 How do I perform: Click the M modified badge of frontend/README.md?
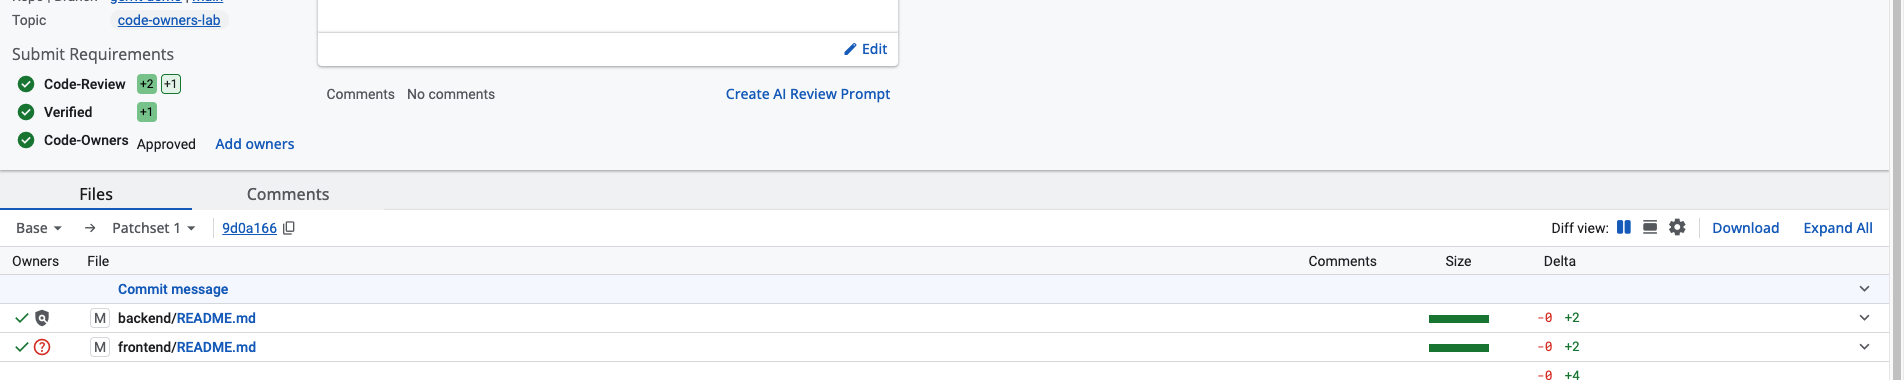[99, 347]
